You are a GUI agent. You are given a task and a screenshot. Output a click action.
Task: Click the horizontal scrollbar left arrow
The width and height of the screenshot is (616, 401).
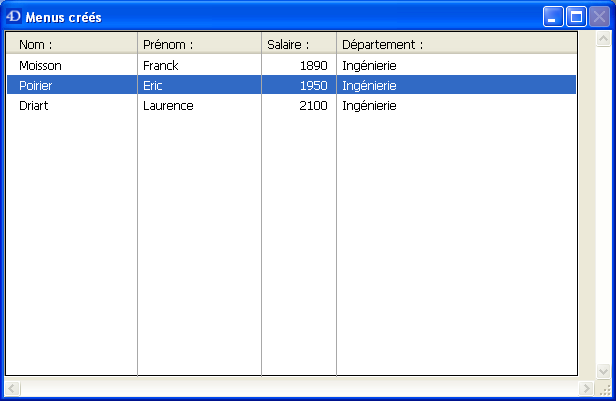[12, 387]
